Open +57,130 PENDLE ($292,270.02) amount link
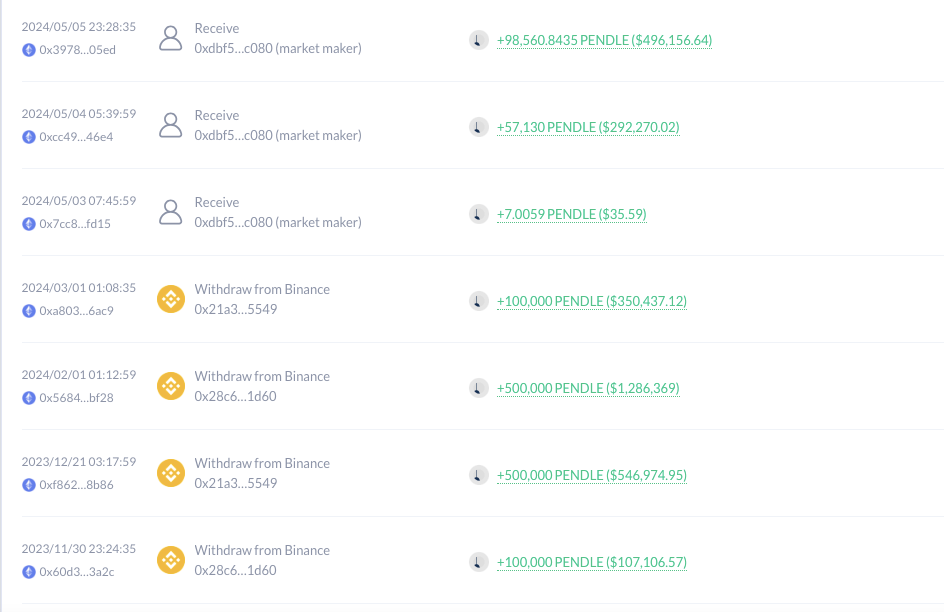Viewport: 944px width, 612px height. click(x=588, y=128)
